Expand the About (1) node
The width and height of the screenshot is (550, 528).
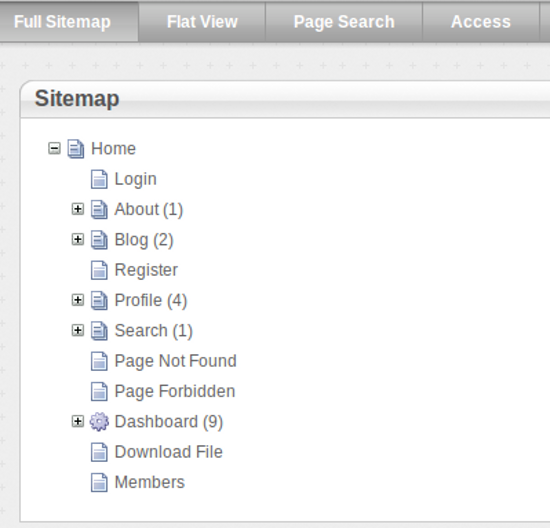(78, 209)
